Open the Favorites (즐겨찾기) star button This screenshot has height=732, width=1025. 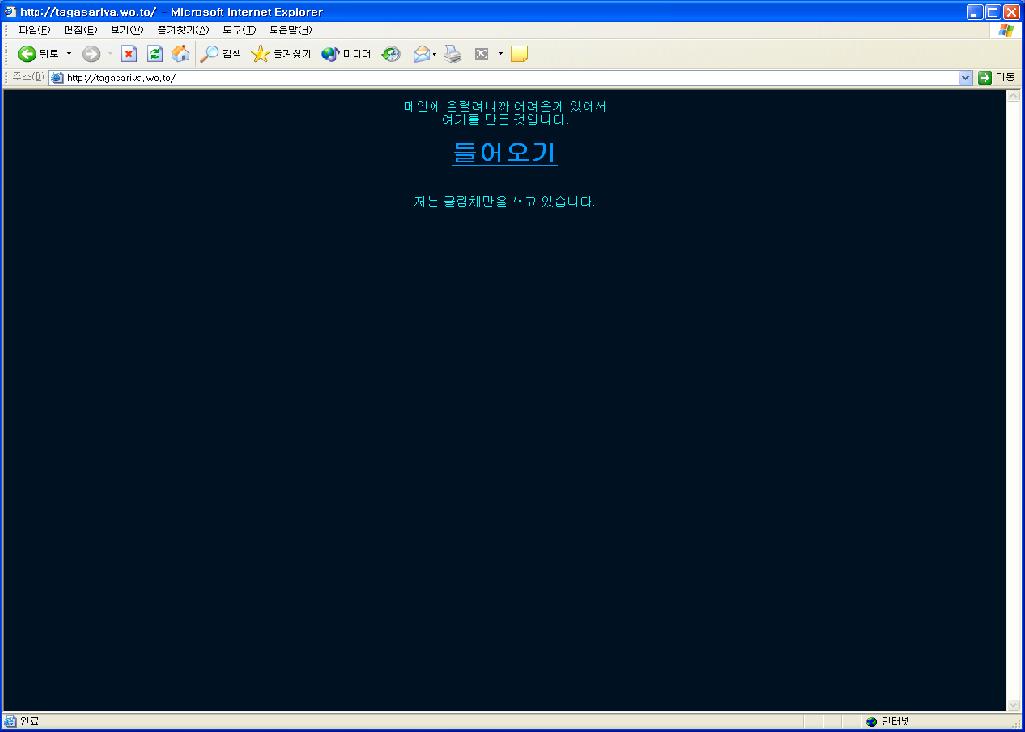(281, 54)
